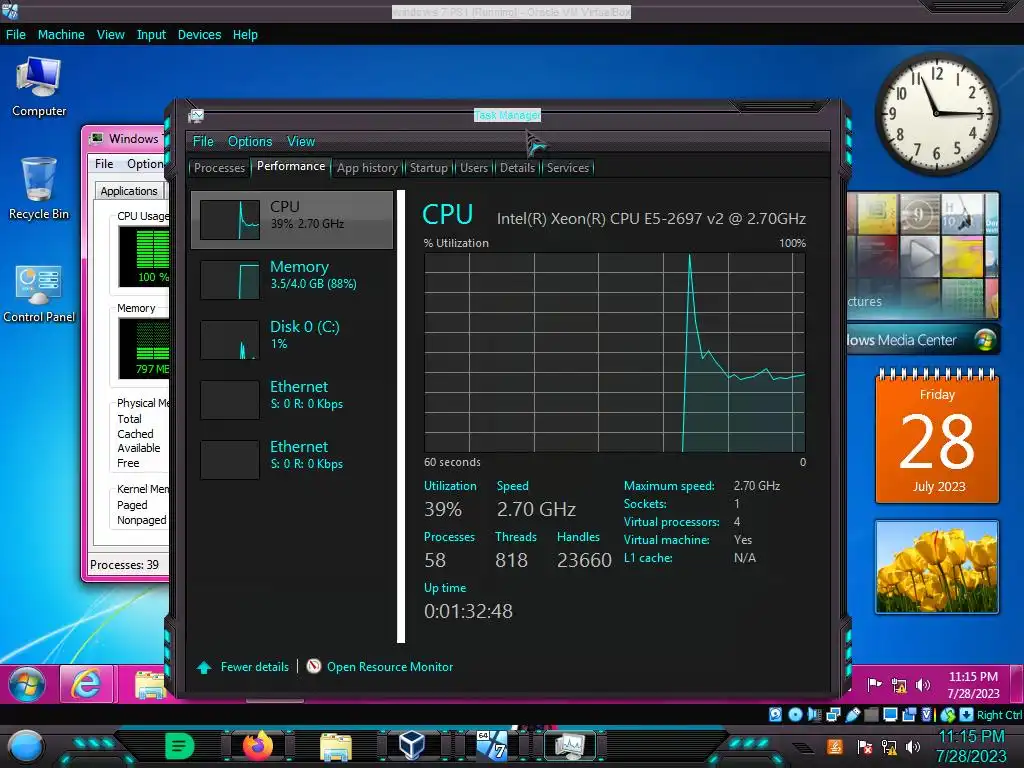Image resolution: width=1024 pixels, height=768 pixels.
Task: Open the VirtualBox View menu
Action: click(x=110, y=35)
